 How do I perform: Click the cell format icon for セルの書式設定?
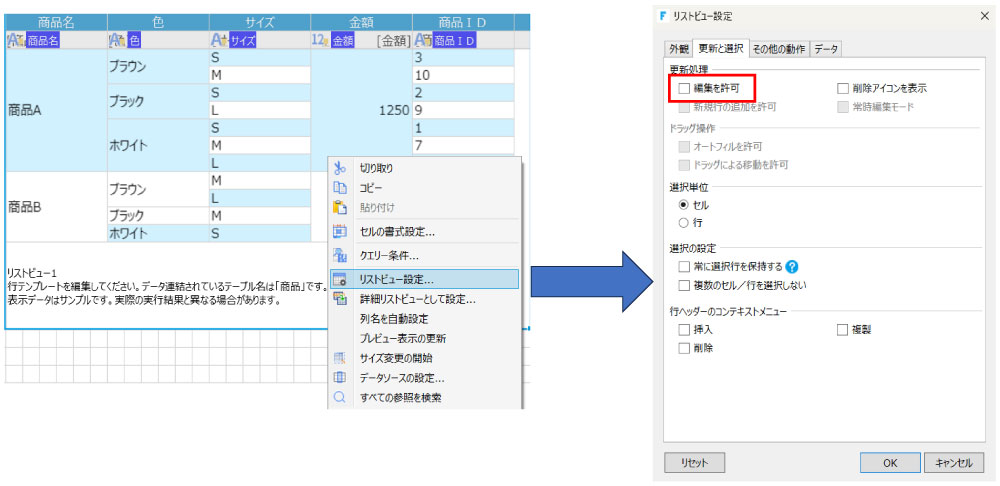coord(339,232)
